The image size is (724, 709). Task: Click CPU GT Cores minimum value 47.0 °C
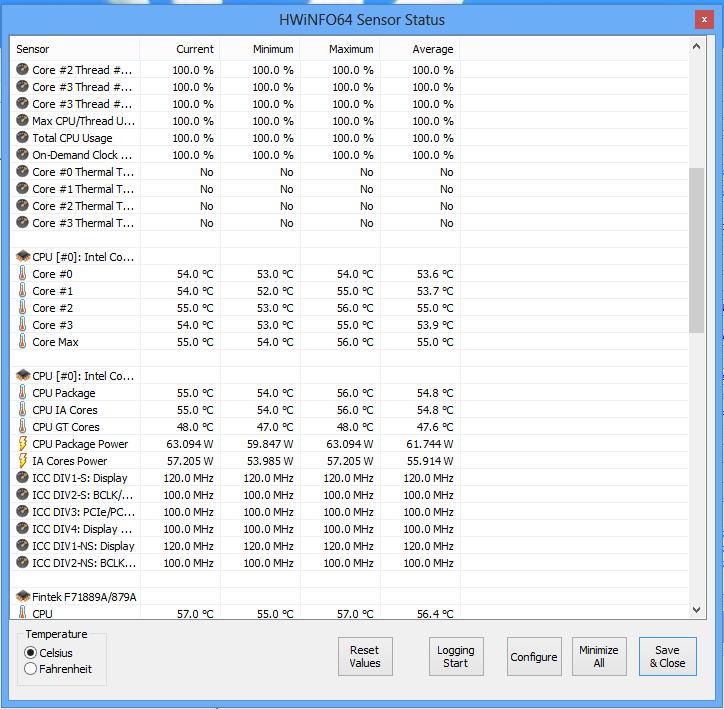click(x=275, y=427)
